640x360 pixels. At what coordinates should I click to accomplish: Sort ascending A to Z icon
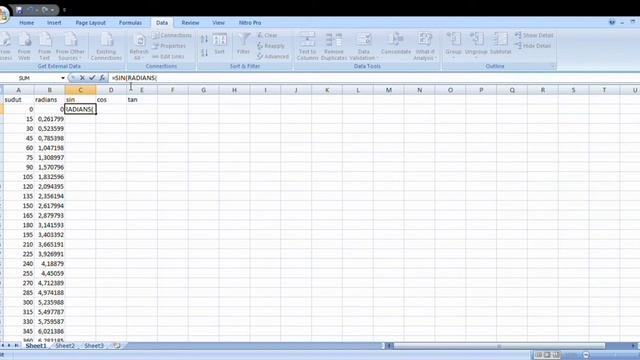click(x=204, y=39)
